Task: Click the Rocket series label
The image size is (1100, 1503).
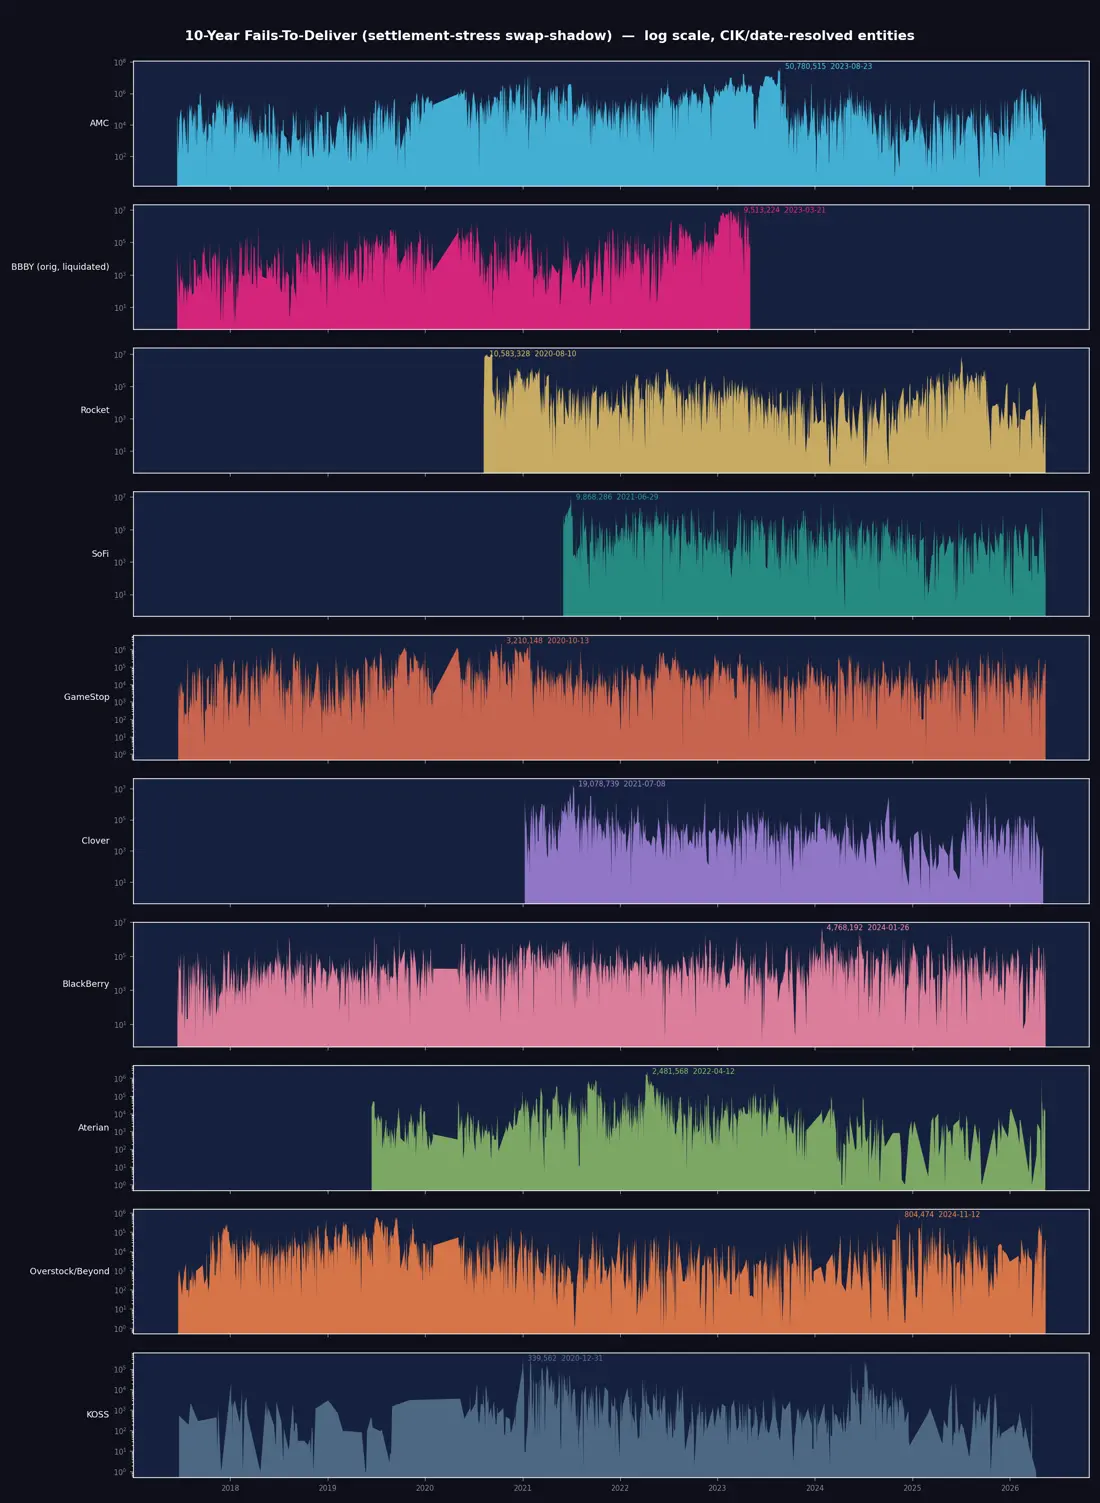Action: pos(95,410)
